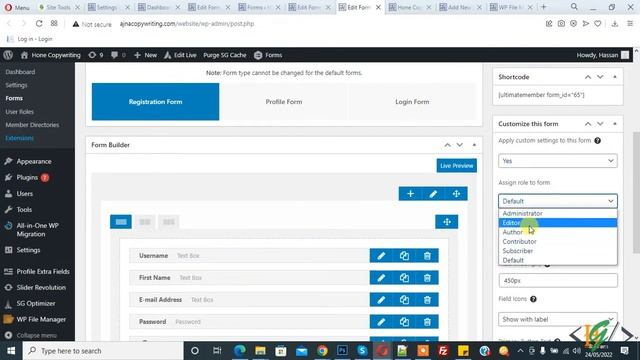
Task: Open Plugins menu in sidebar
Action: click(27, 178)
